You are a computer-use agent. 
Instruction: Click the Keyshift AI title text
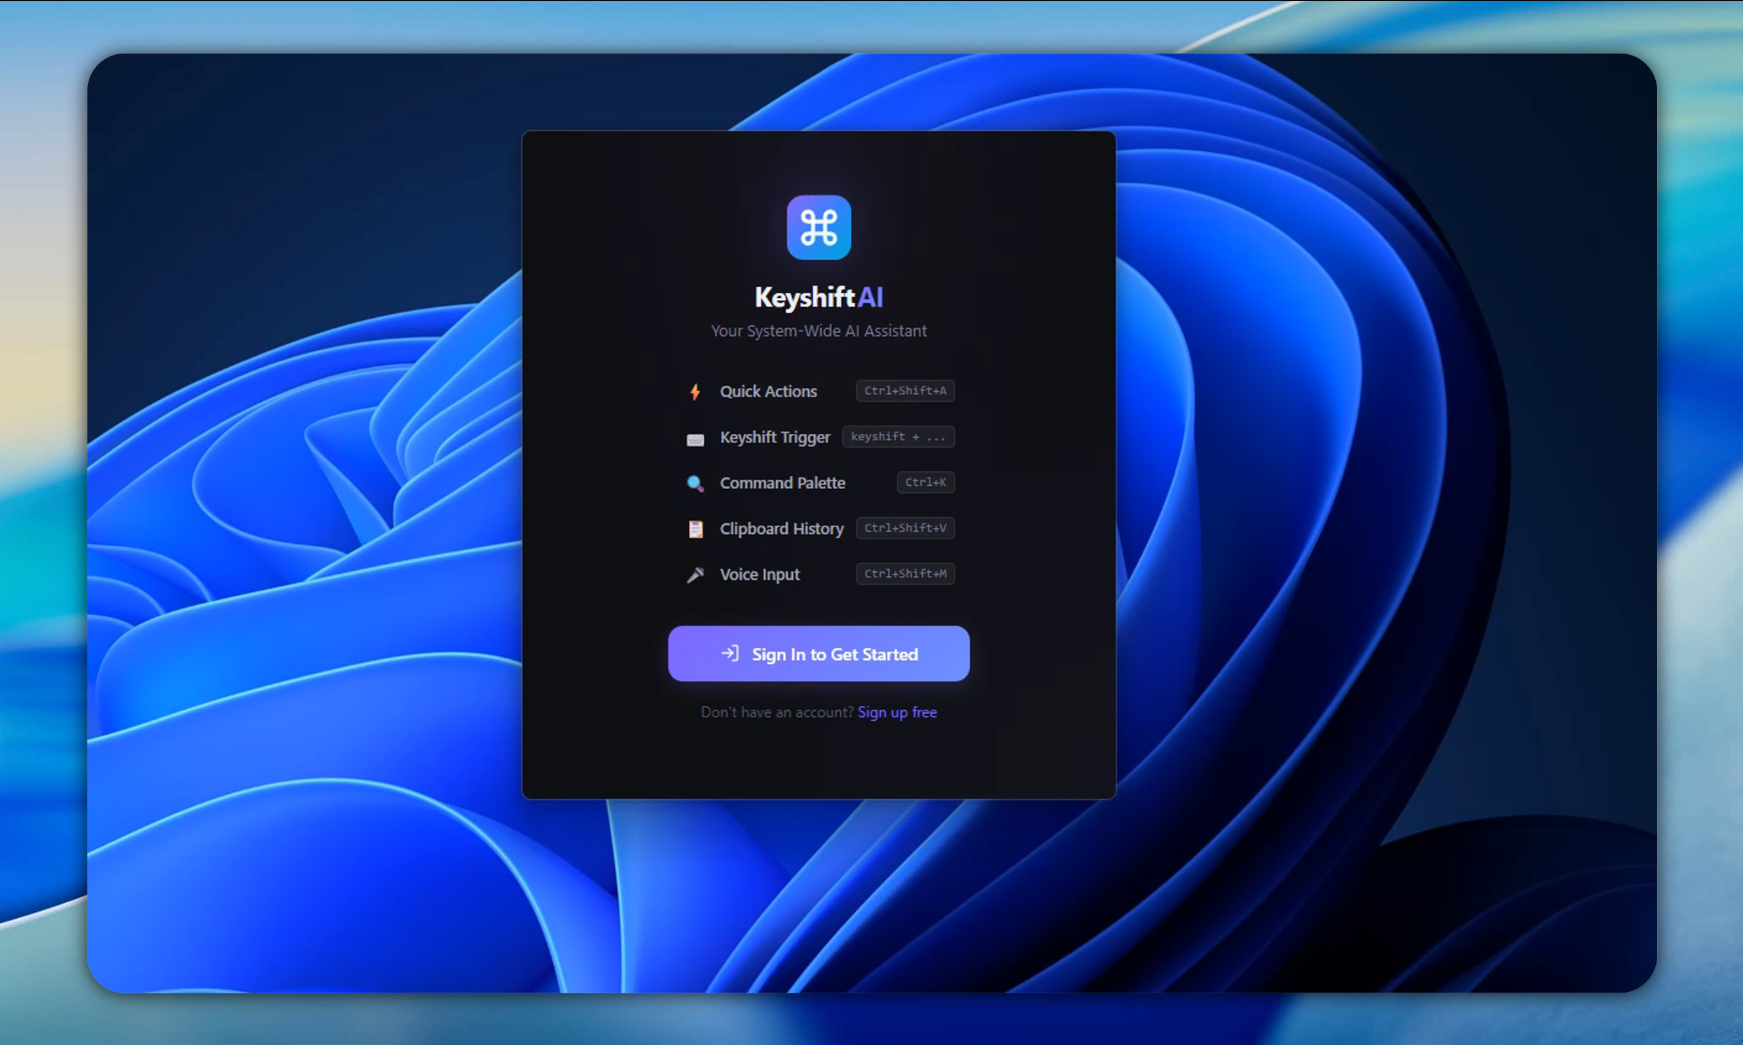[818, 297]
